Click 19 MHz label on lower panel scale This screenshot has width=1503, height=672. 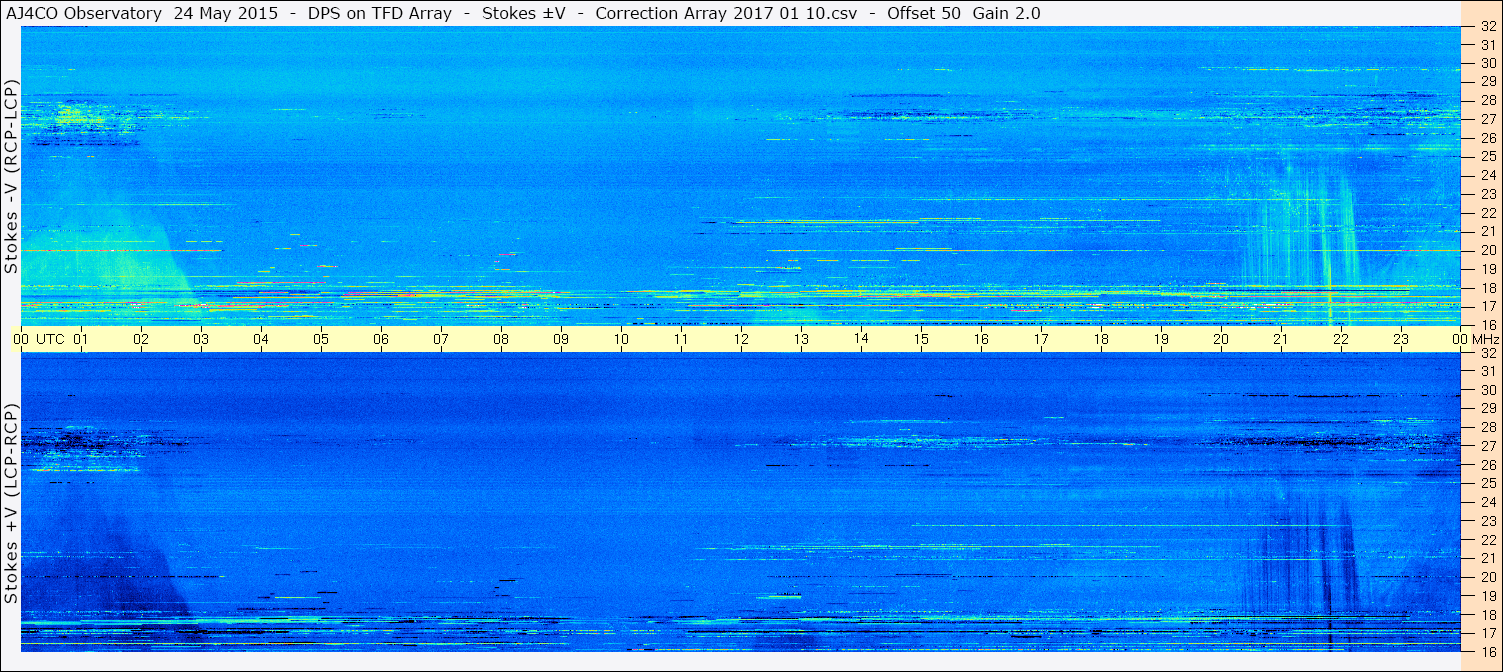point(1487,596)
